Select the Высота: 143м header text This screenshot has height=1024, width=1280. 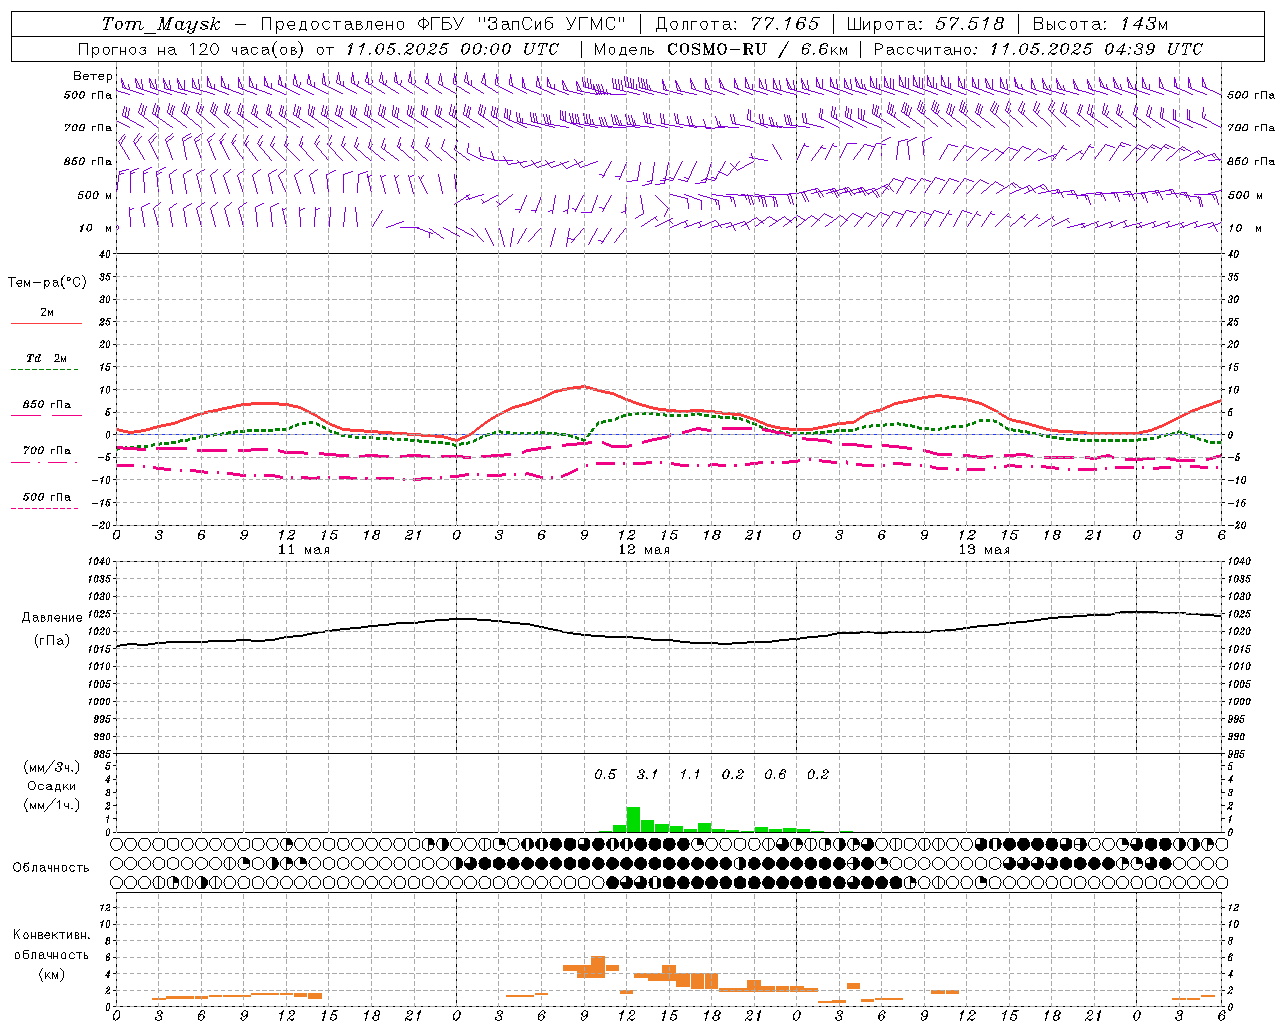[x=1100, y=24]
